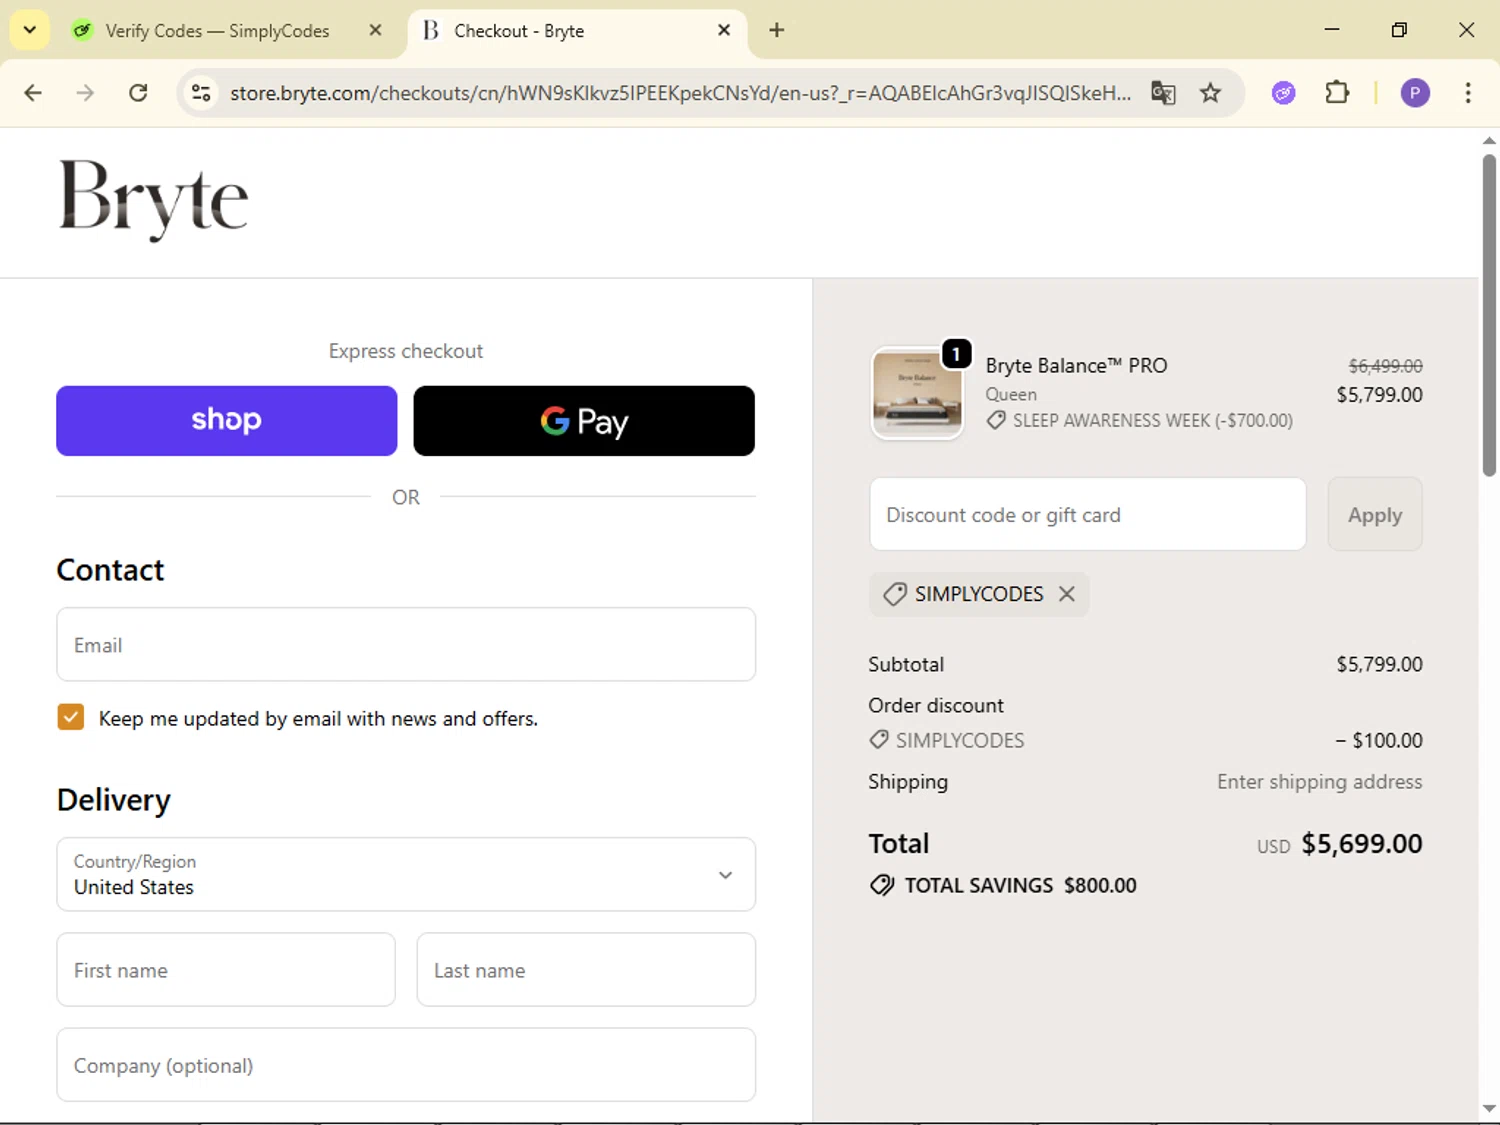Restore down the browser window
This screenshot has width=1500, height=1125.
(1399, 30)
